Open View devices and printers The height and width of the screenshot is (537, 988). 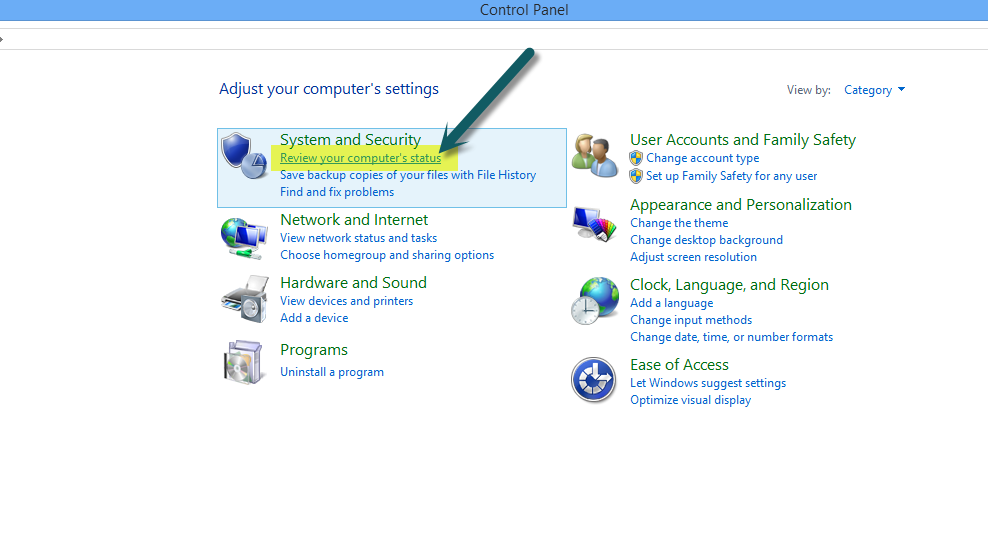click(x=347, y=301)
